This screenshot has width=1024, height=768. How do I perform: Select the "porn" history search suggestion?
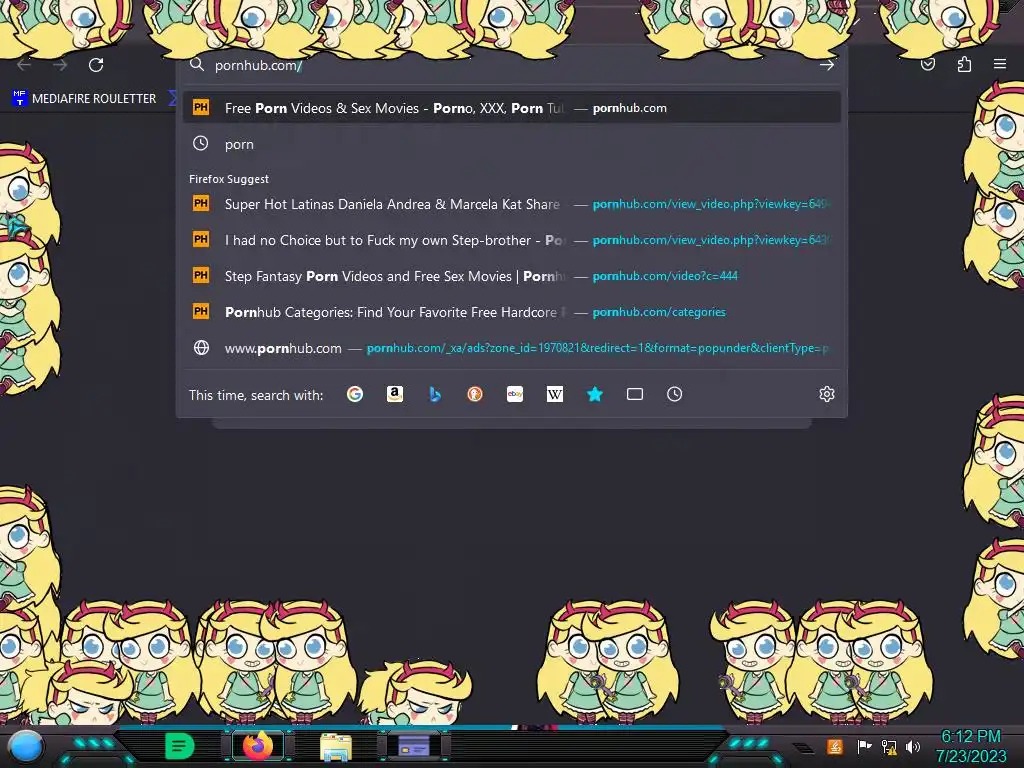(511, 144)
